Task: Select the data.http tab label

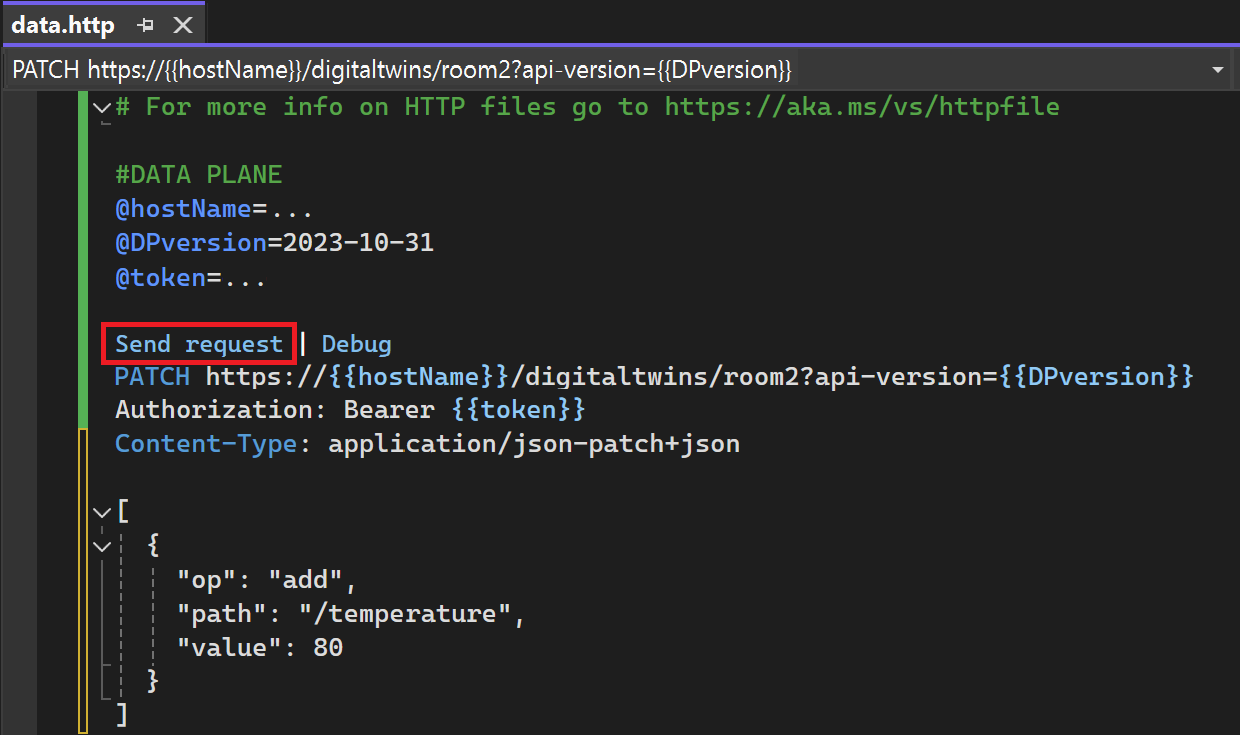Action: tap(62, 23)
